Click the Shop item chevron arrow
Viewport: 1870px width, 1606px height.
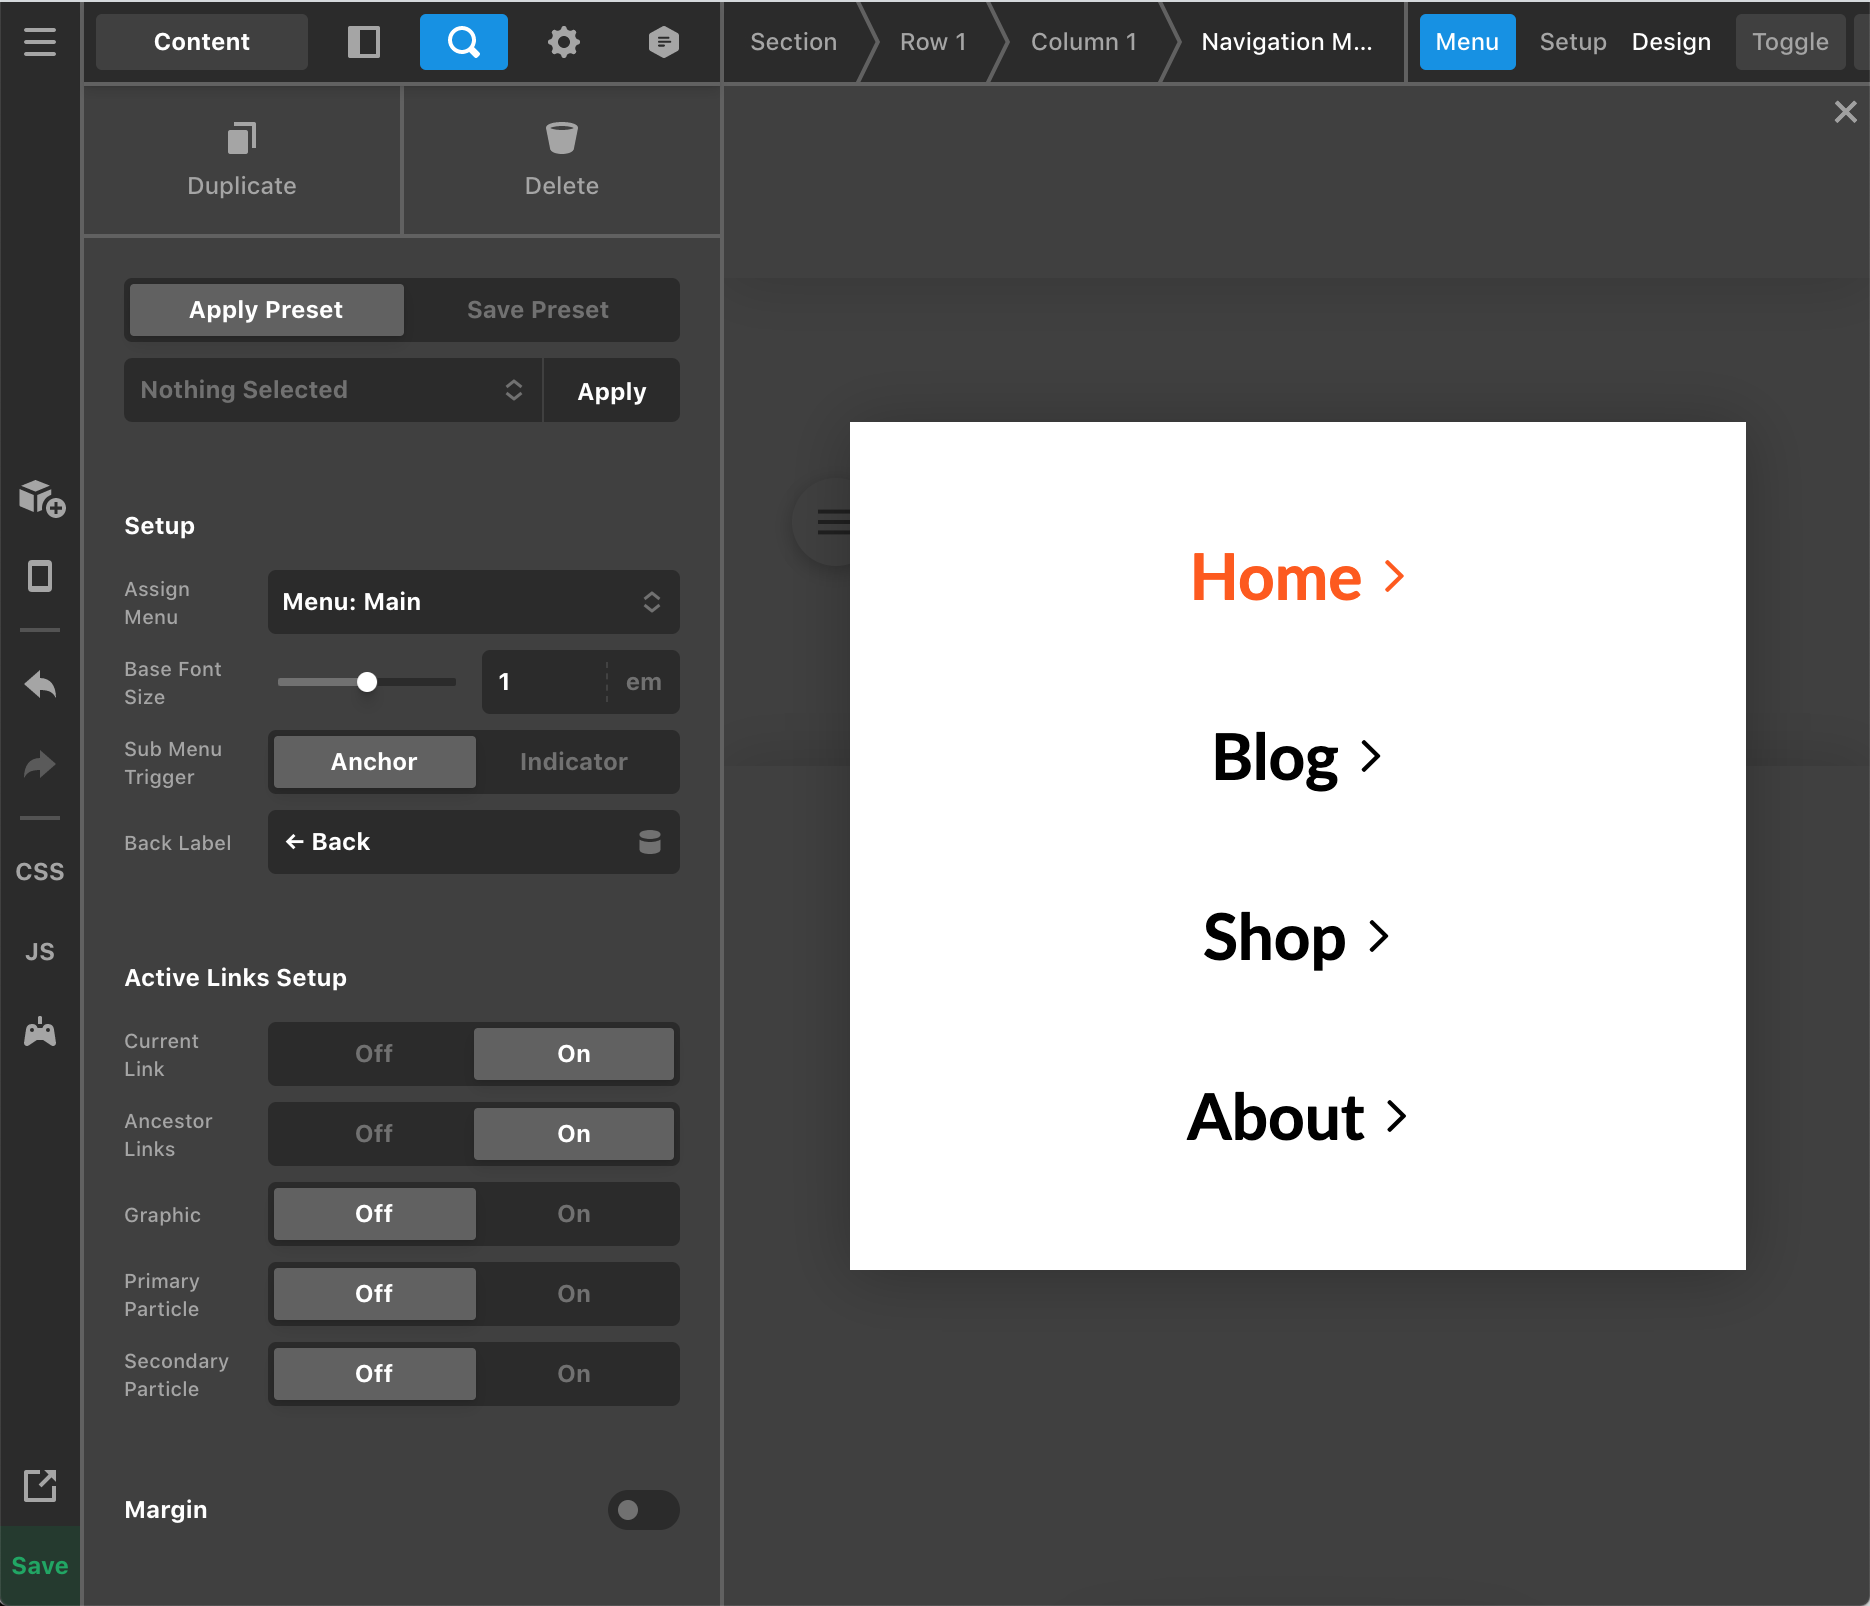[1379, 936]
